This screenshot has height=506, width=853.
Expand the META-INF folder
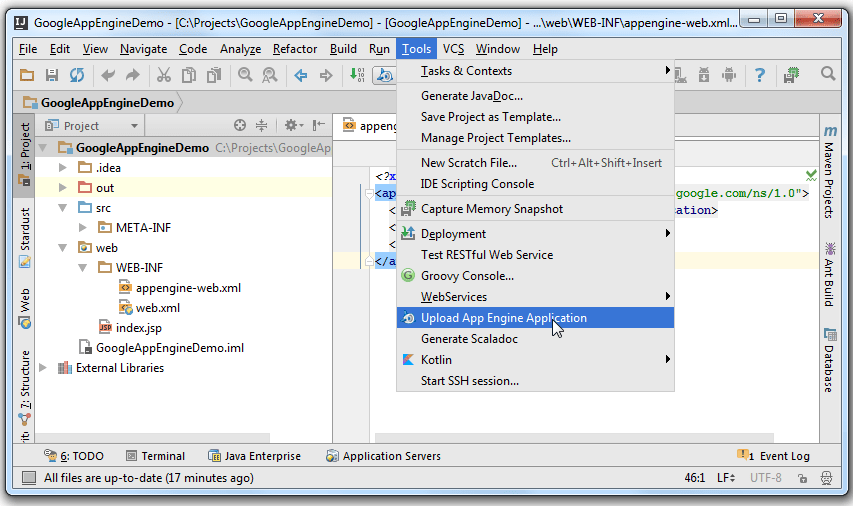(83, 227)
